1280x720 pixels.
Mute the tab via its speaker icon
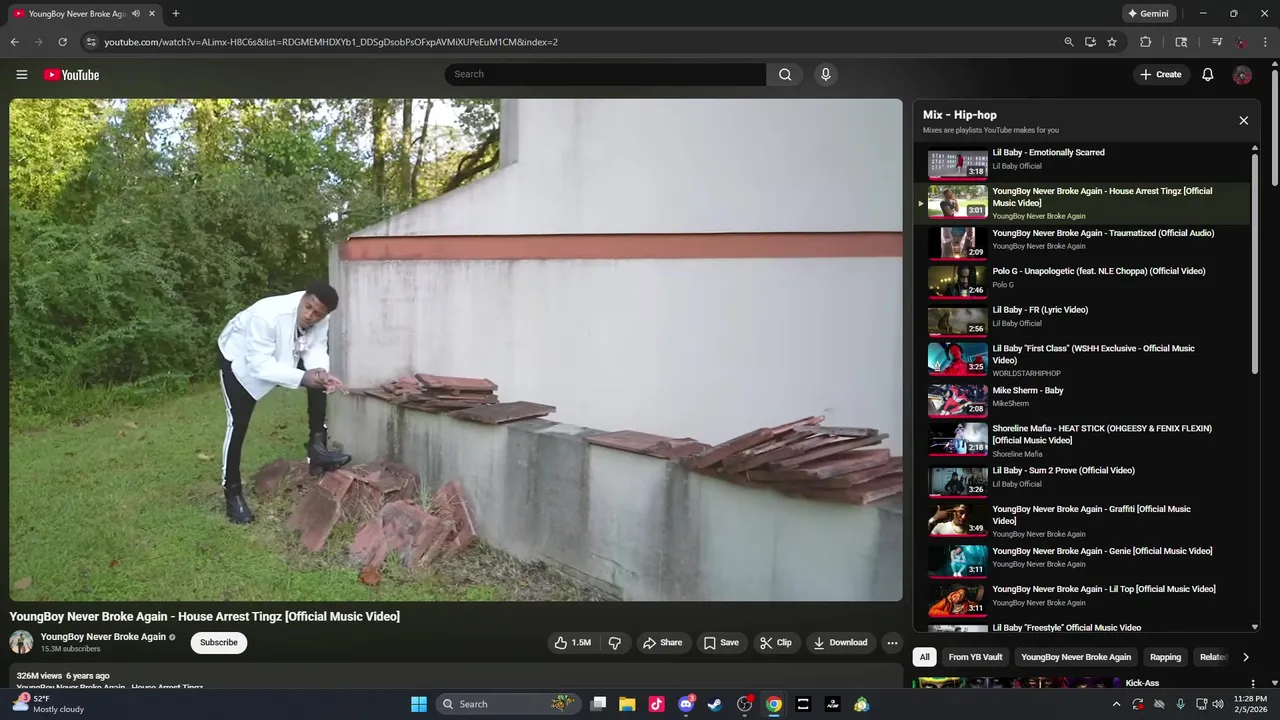click(x=136, y=14)
